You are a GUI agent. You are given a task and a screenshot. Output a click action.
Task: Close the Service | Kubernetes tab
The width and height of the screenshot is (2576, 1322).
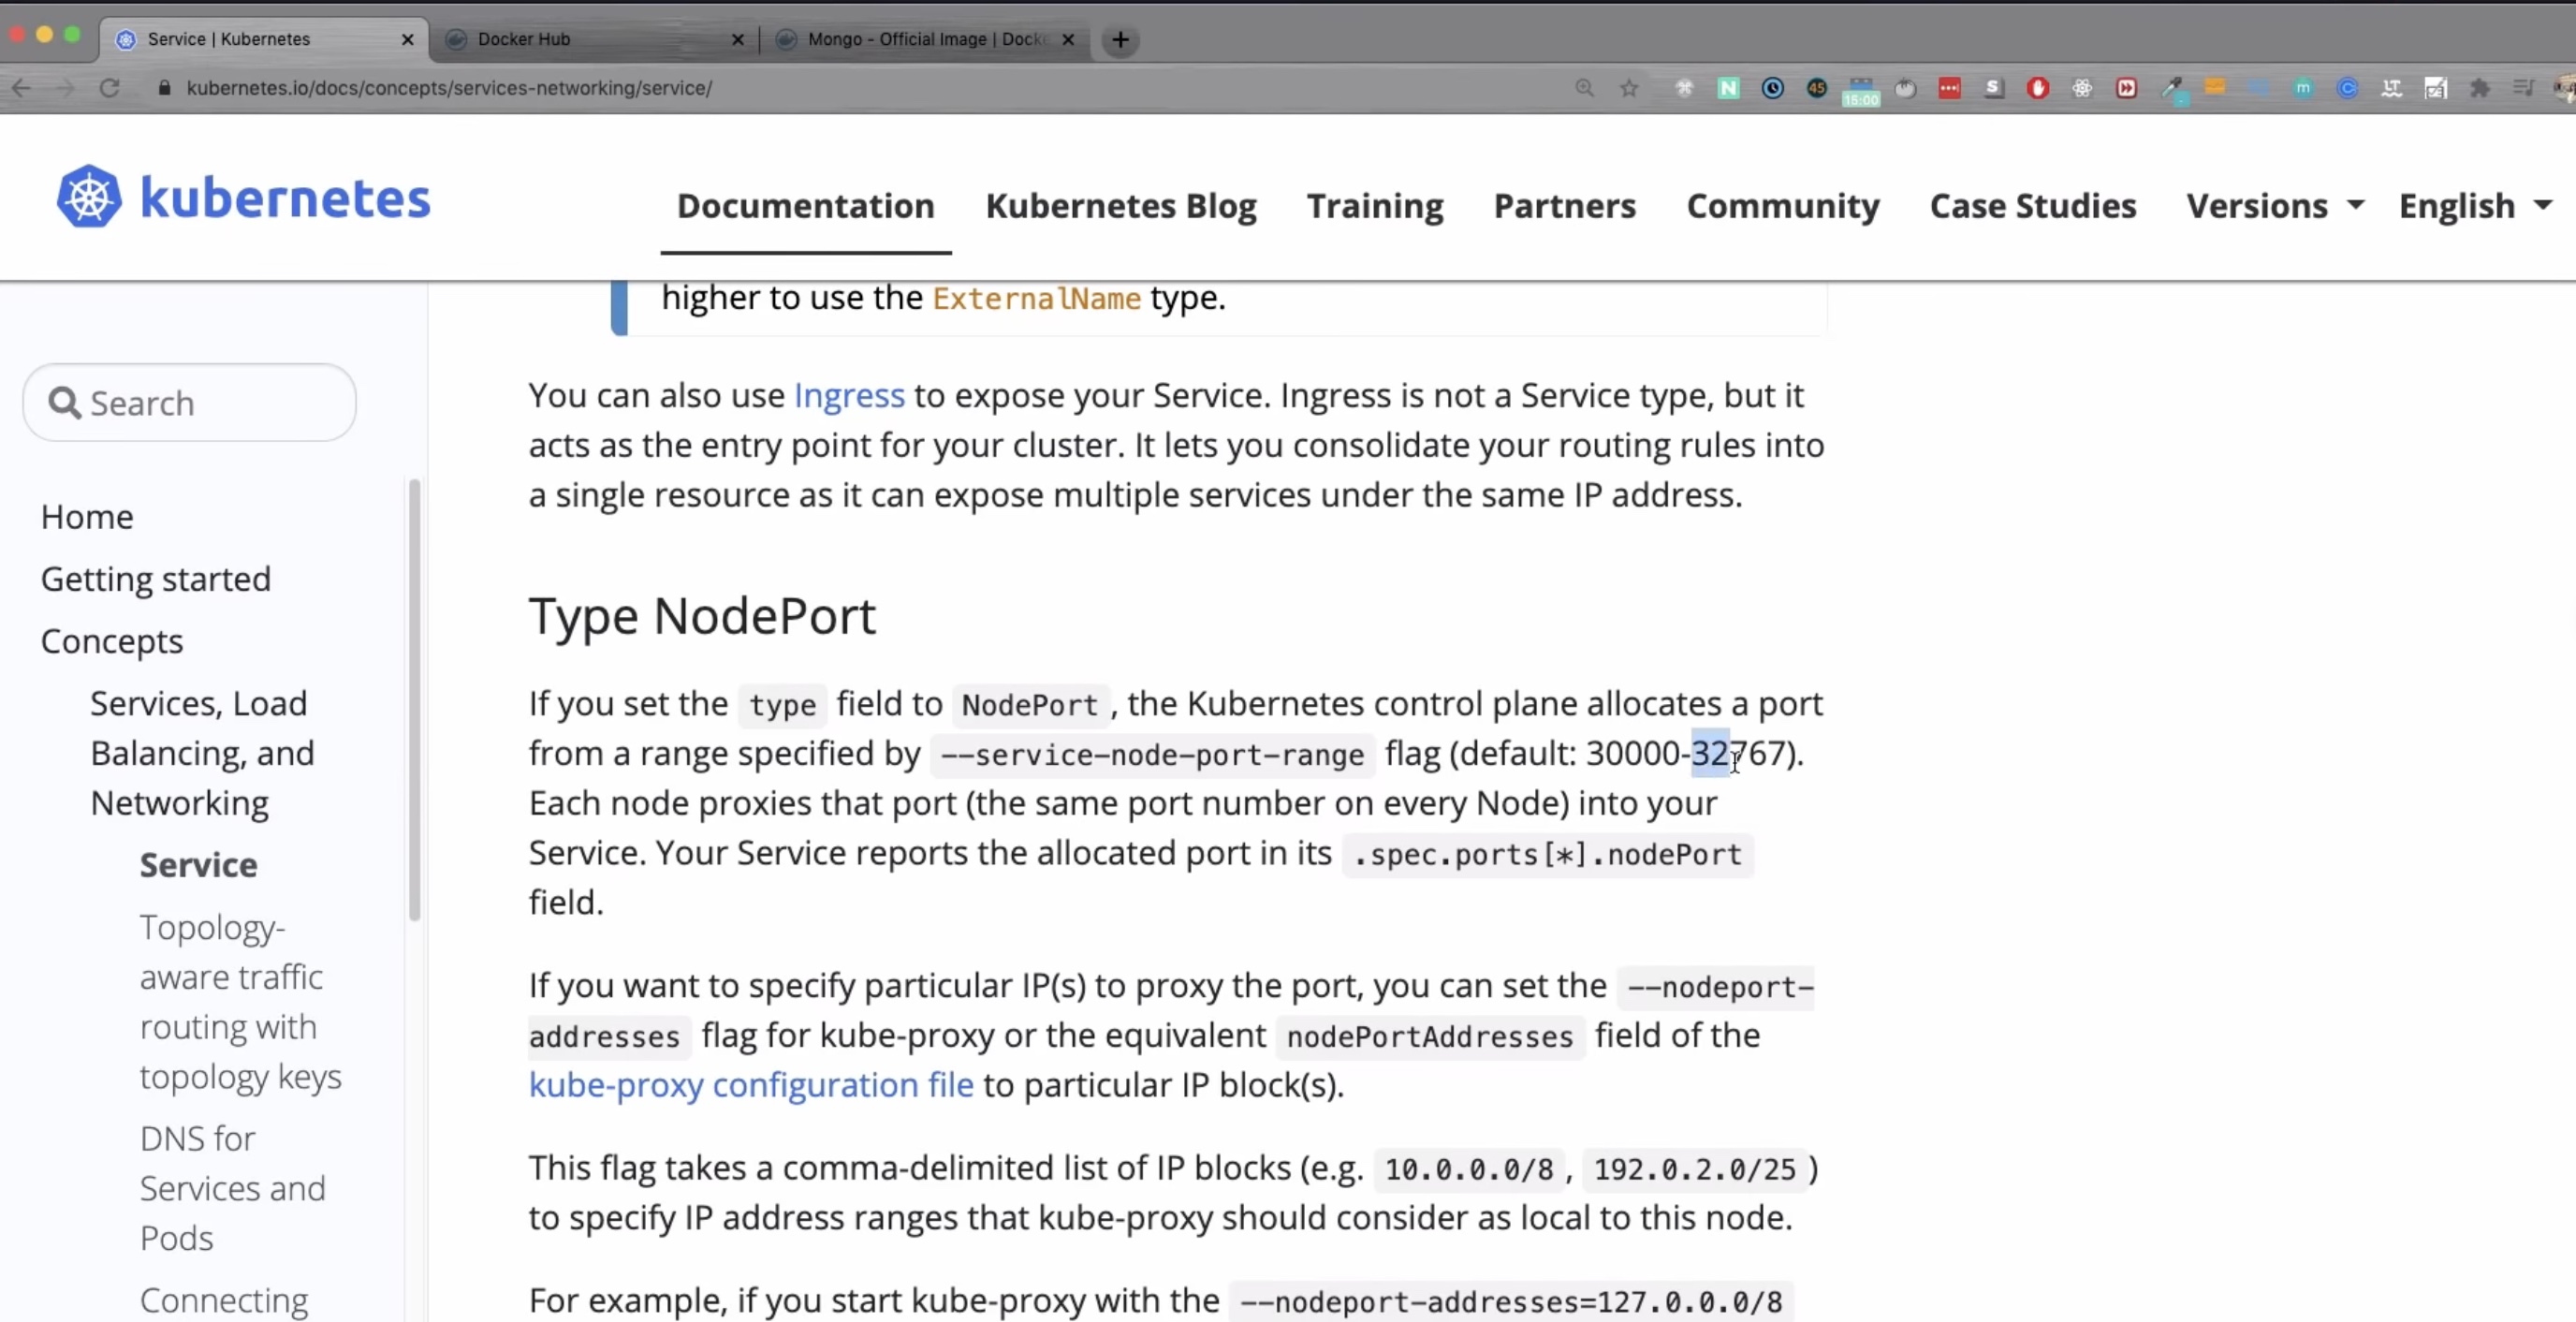[407, 39]
